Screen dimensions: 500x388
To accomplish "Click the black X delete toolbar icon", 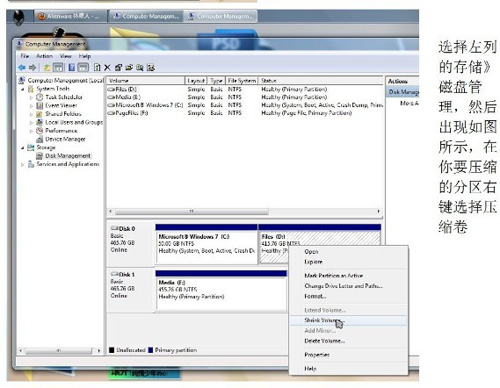I will click(107, 68).
